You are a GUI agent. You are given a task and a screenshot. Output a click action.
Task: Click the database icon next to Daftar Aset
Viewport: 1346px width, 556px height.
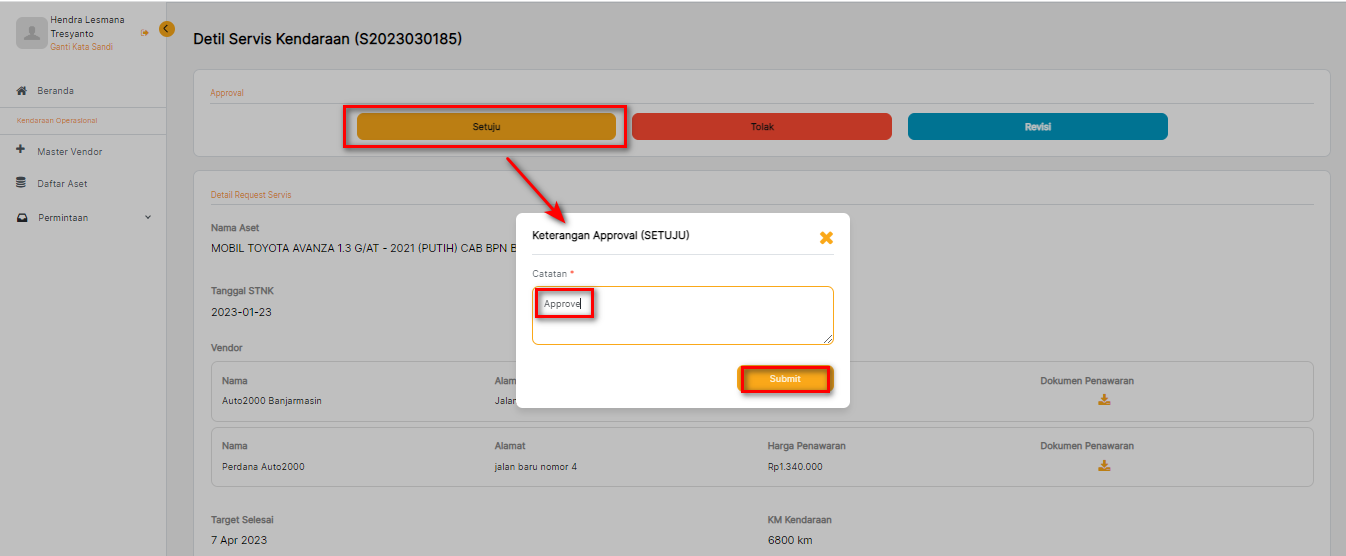click(21, 183)
